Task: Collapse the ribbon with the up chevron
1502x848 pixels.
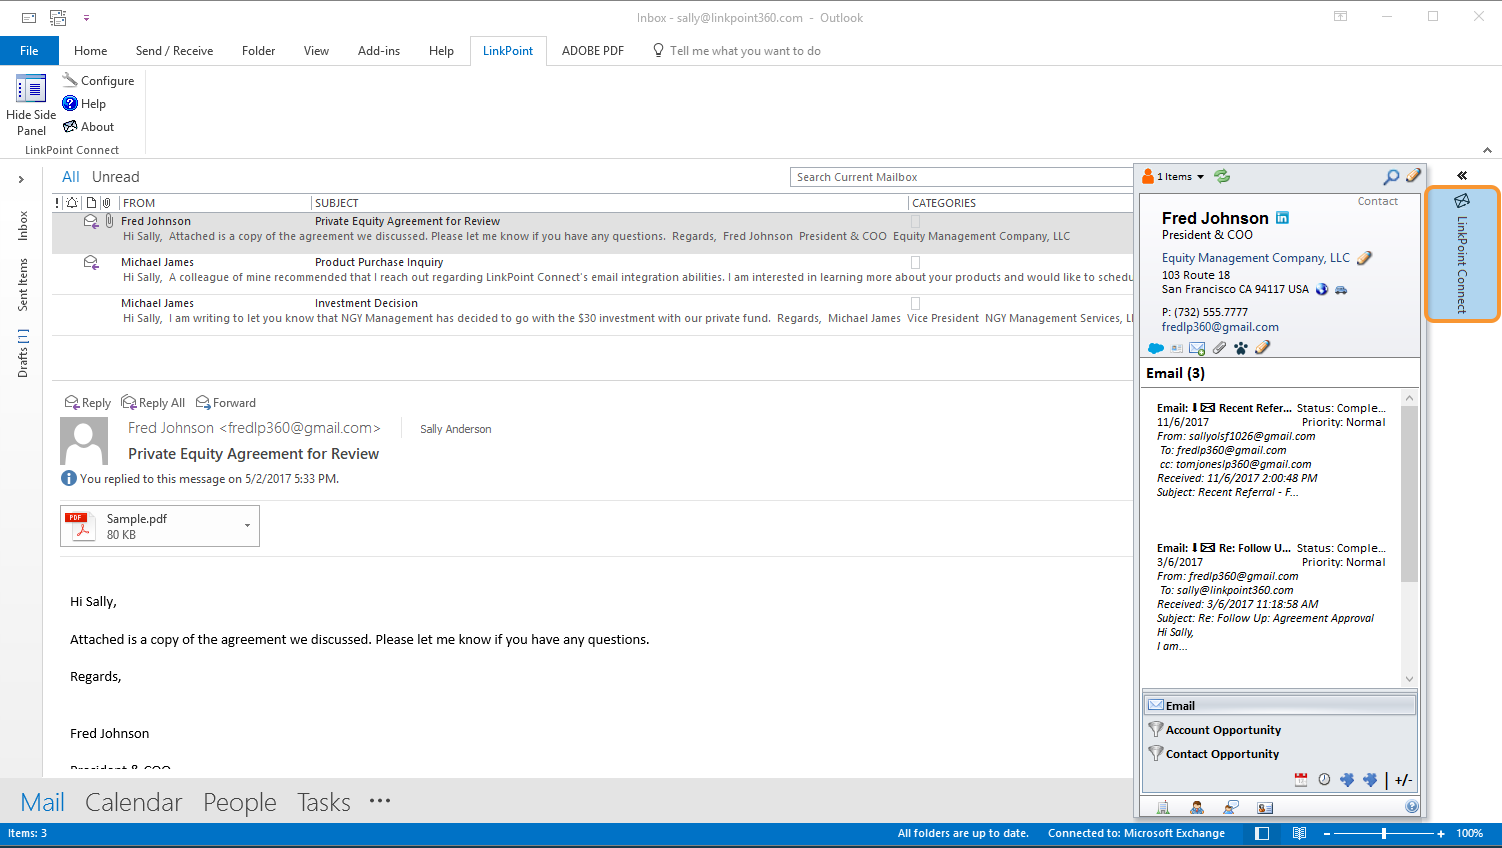Action: click(1487, 150)
